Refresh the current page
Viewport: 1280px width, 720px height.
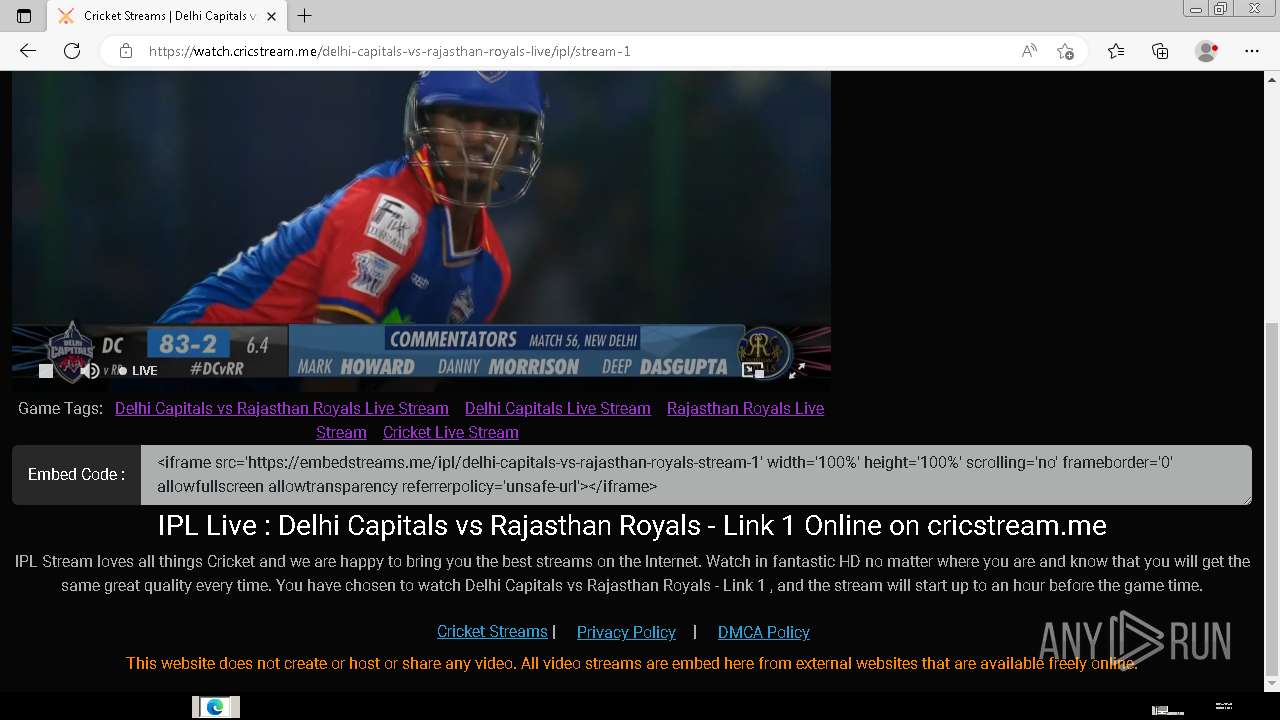[x=72, y=51]
